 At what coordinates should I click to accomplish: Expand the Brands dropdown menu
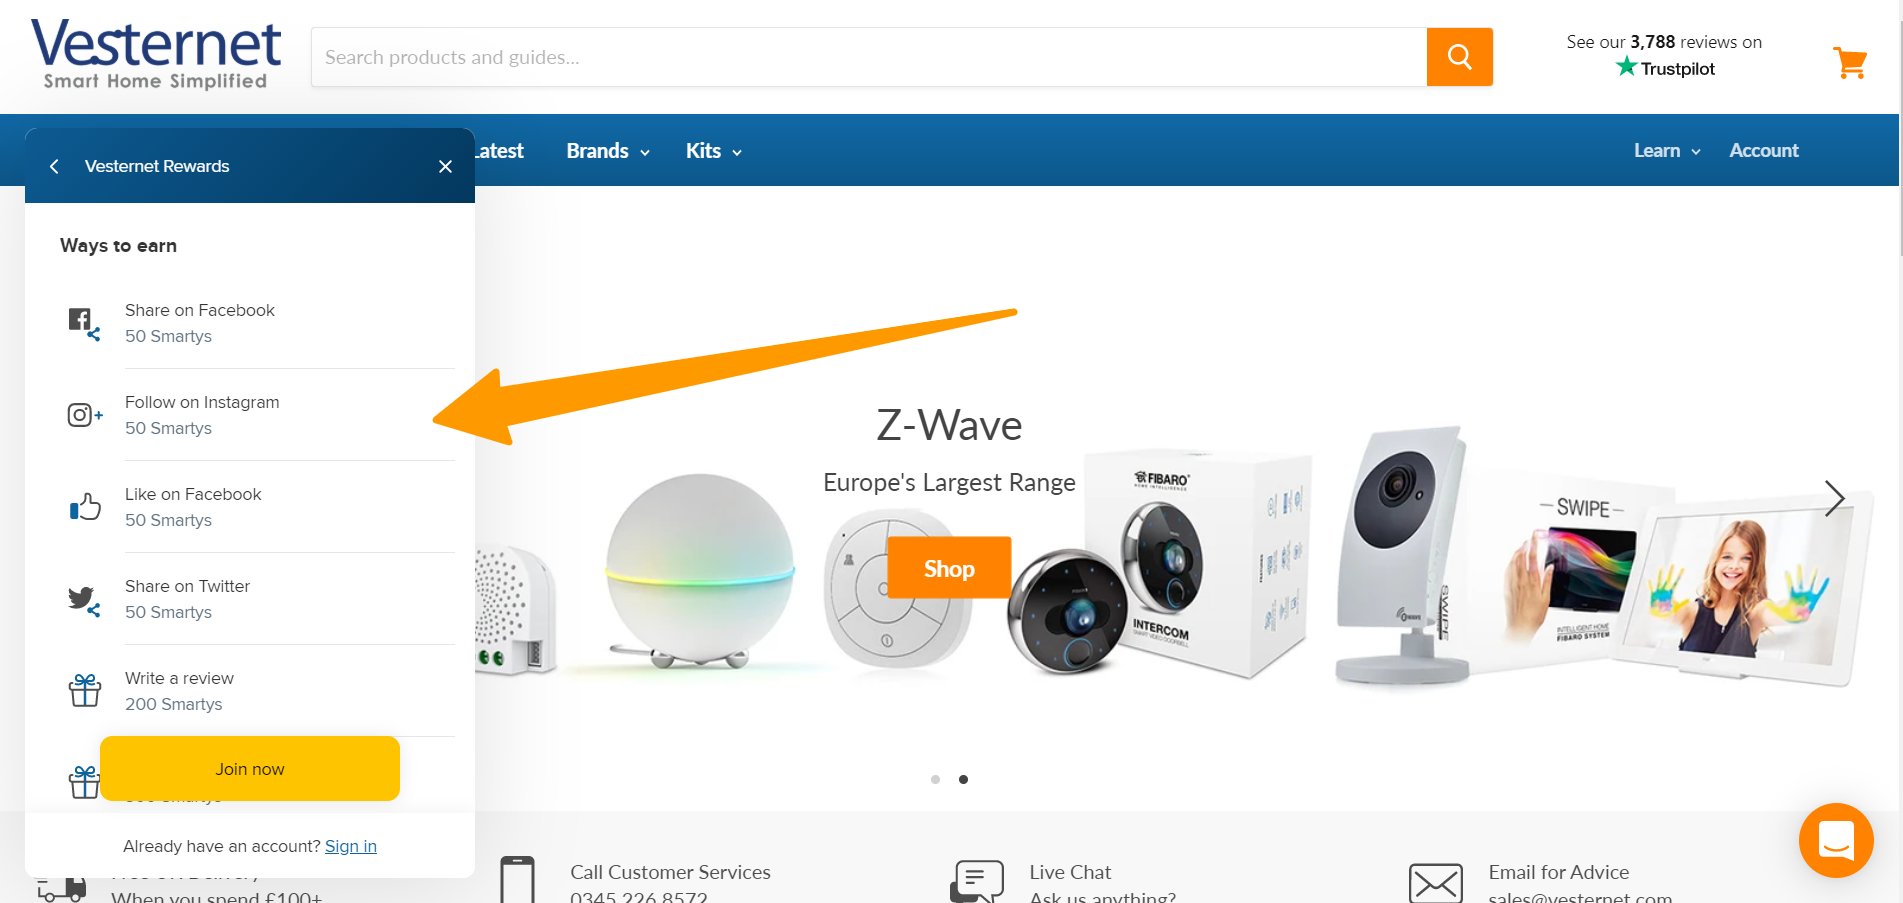[x=608, y=151]
